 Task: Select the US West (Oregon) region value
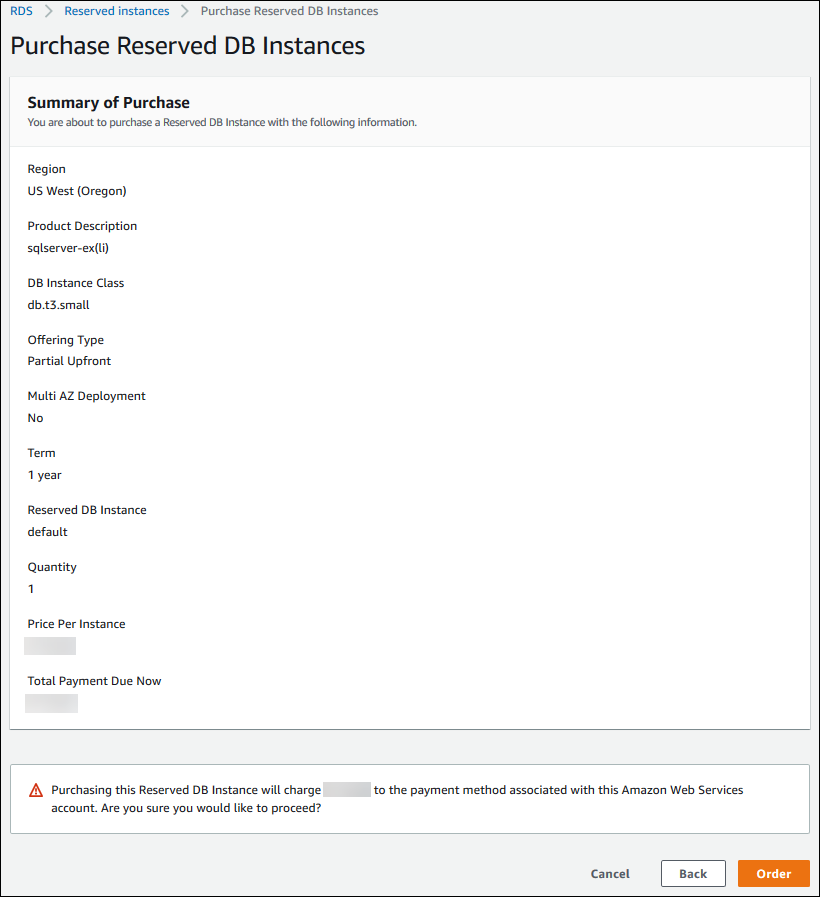77,191
